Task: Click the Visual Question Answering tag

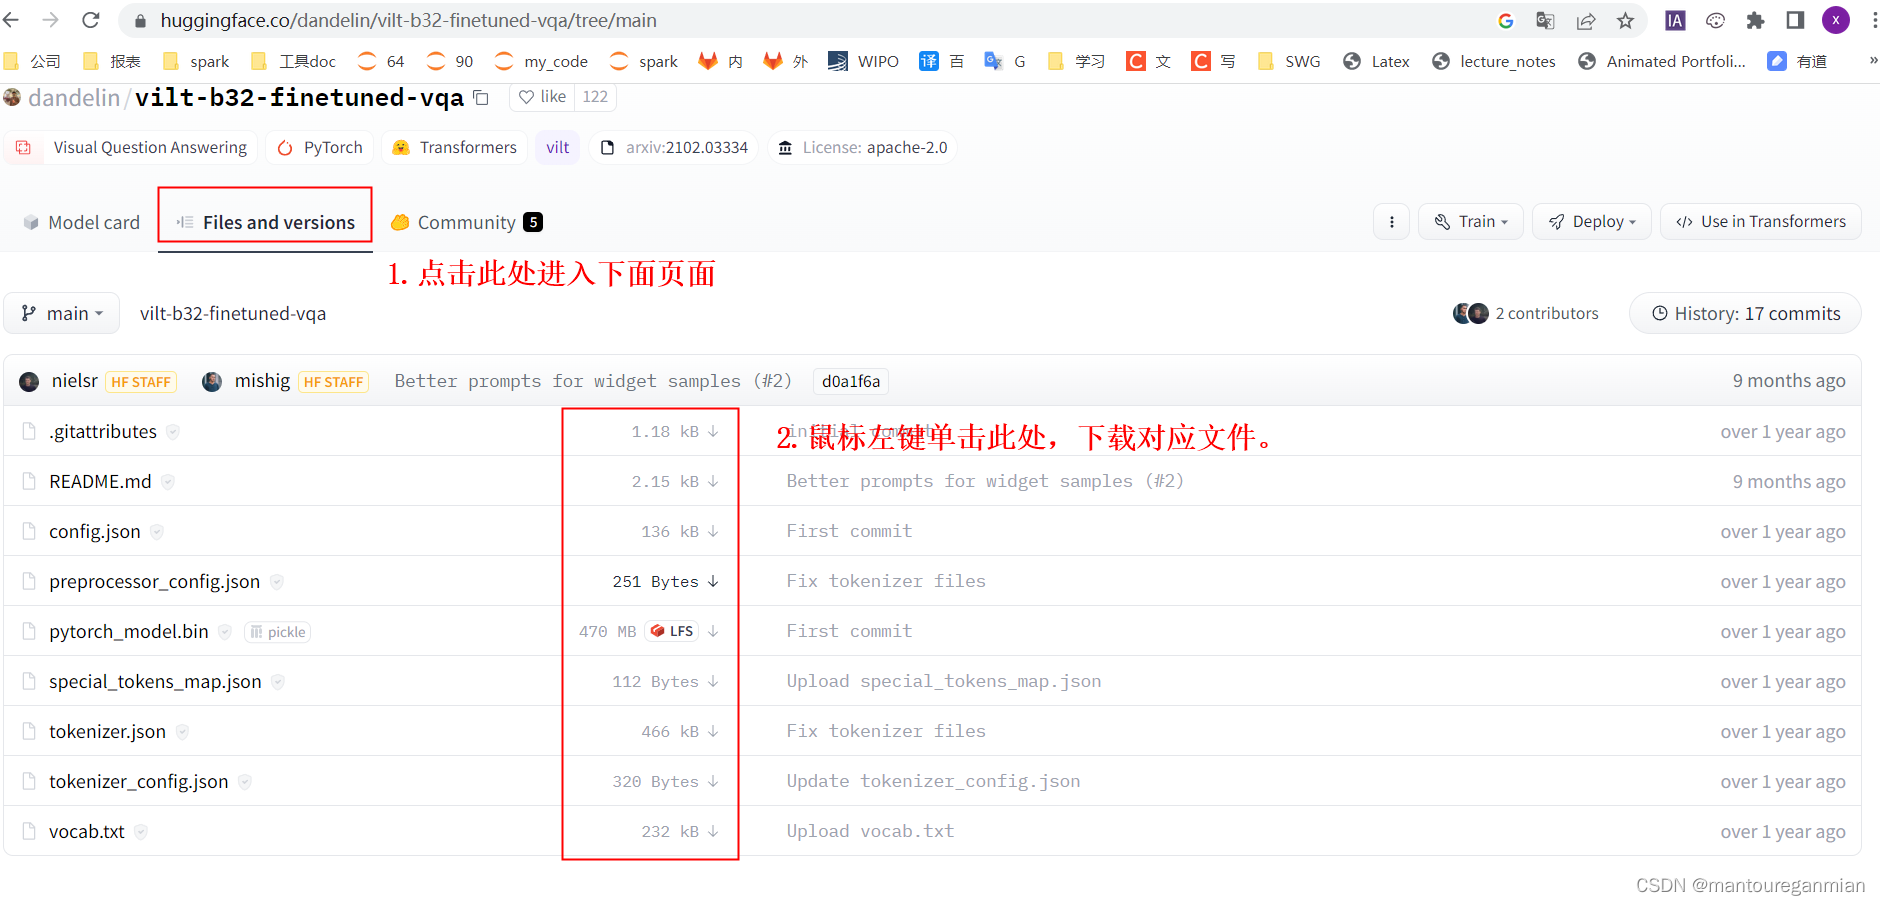Action: tap(131, 148)
